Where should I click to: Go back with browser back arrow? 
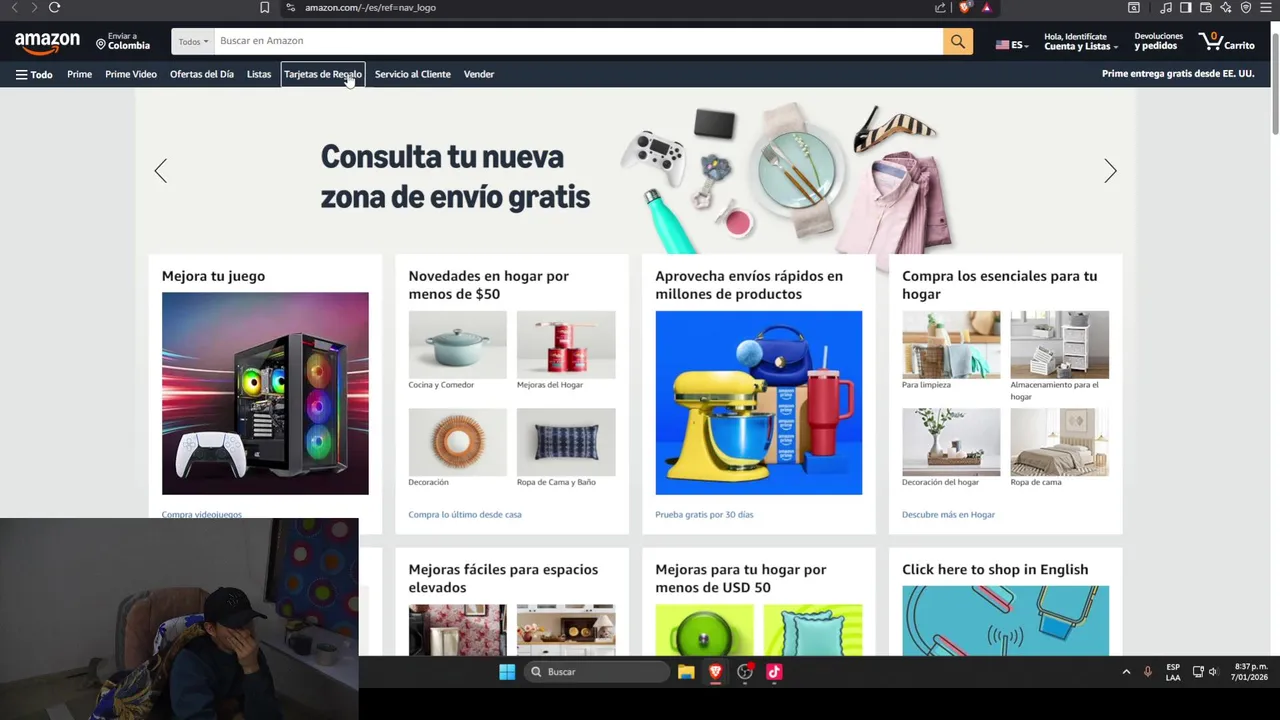point(14,8)
